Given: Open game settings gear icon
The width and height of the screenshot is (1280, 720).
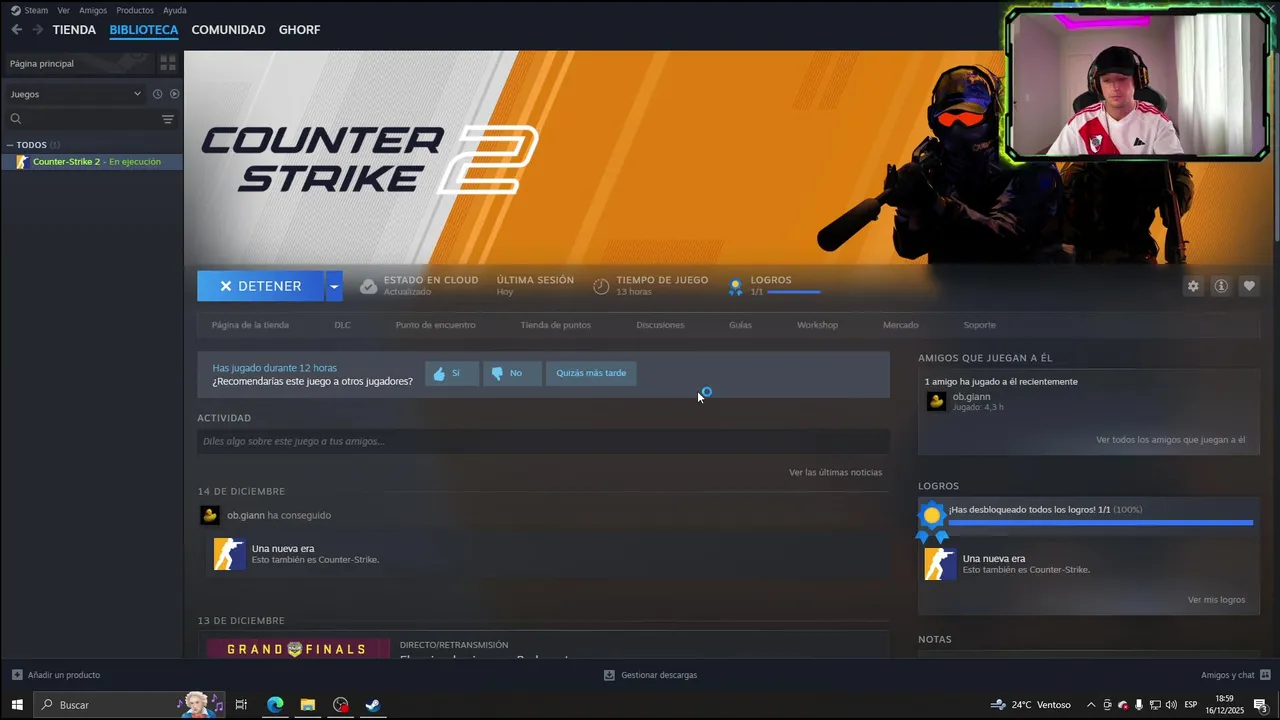Looking at the screenshot, I should [1193, 286].
